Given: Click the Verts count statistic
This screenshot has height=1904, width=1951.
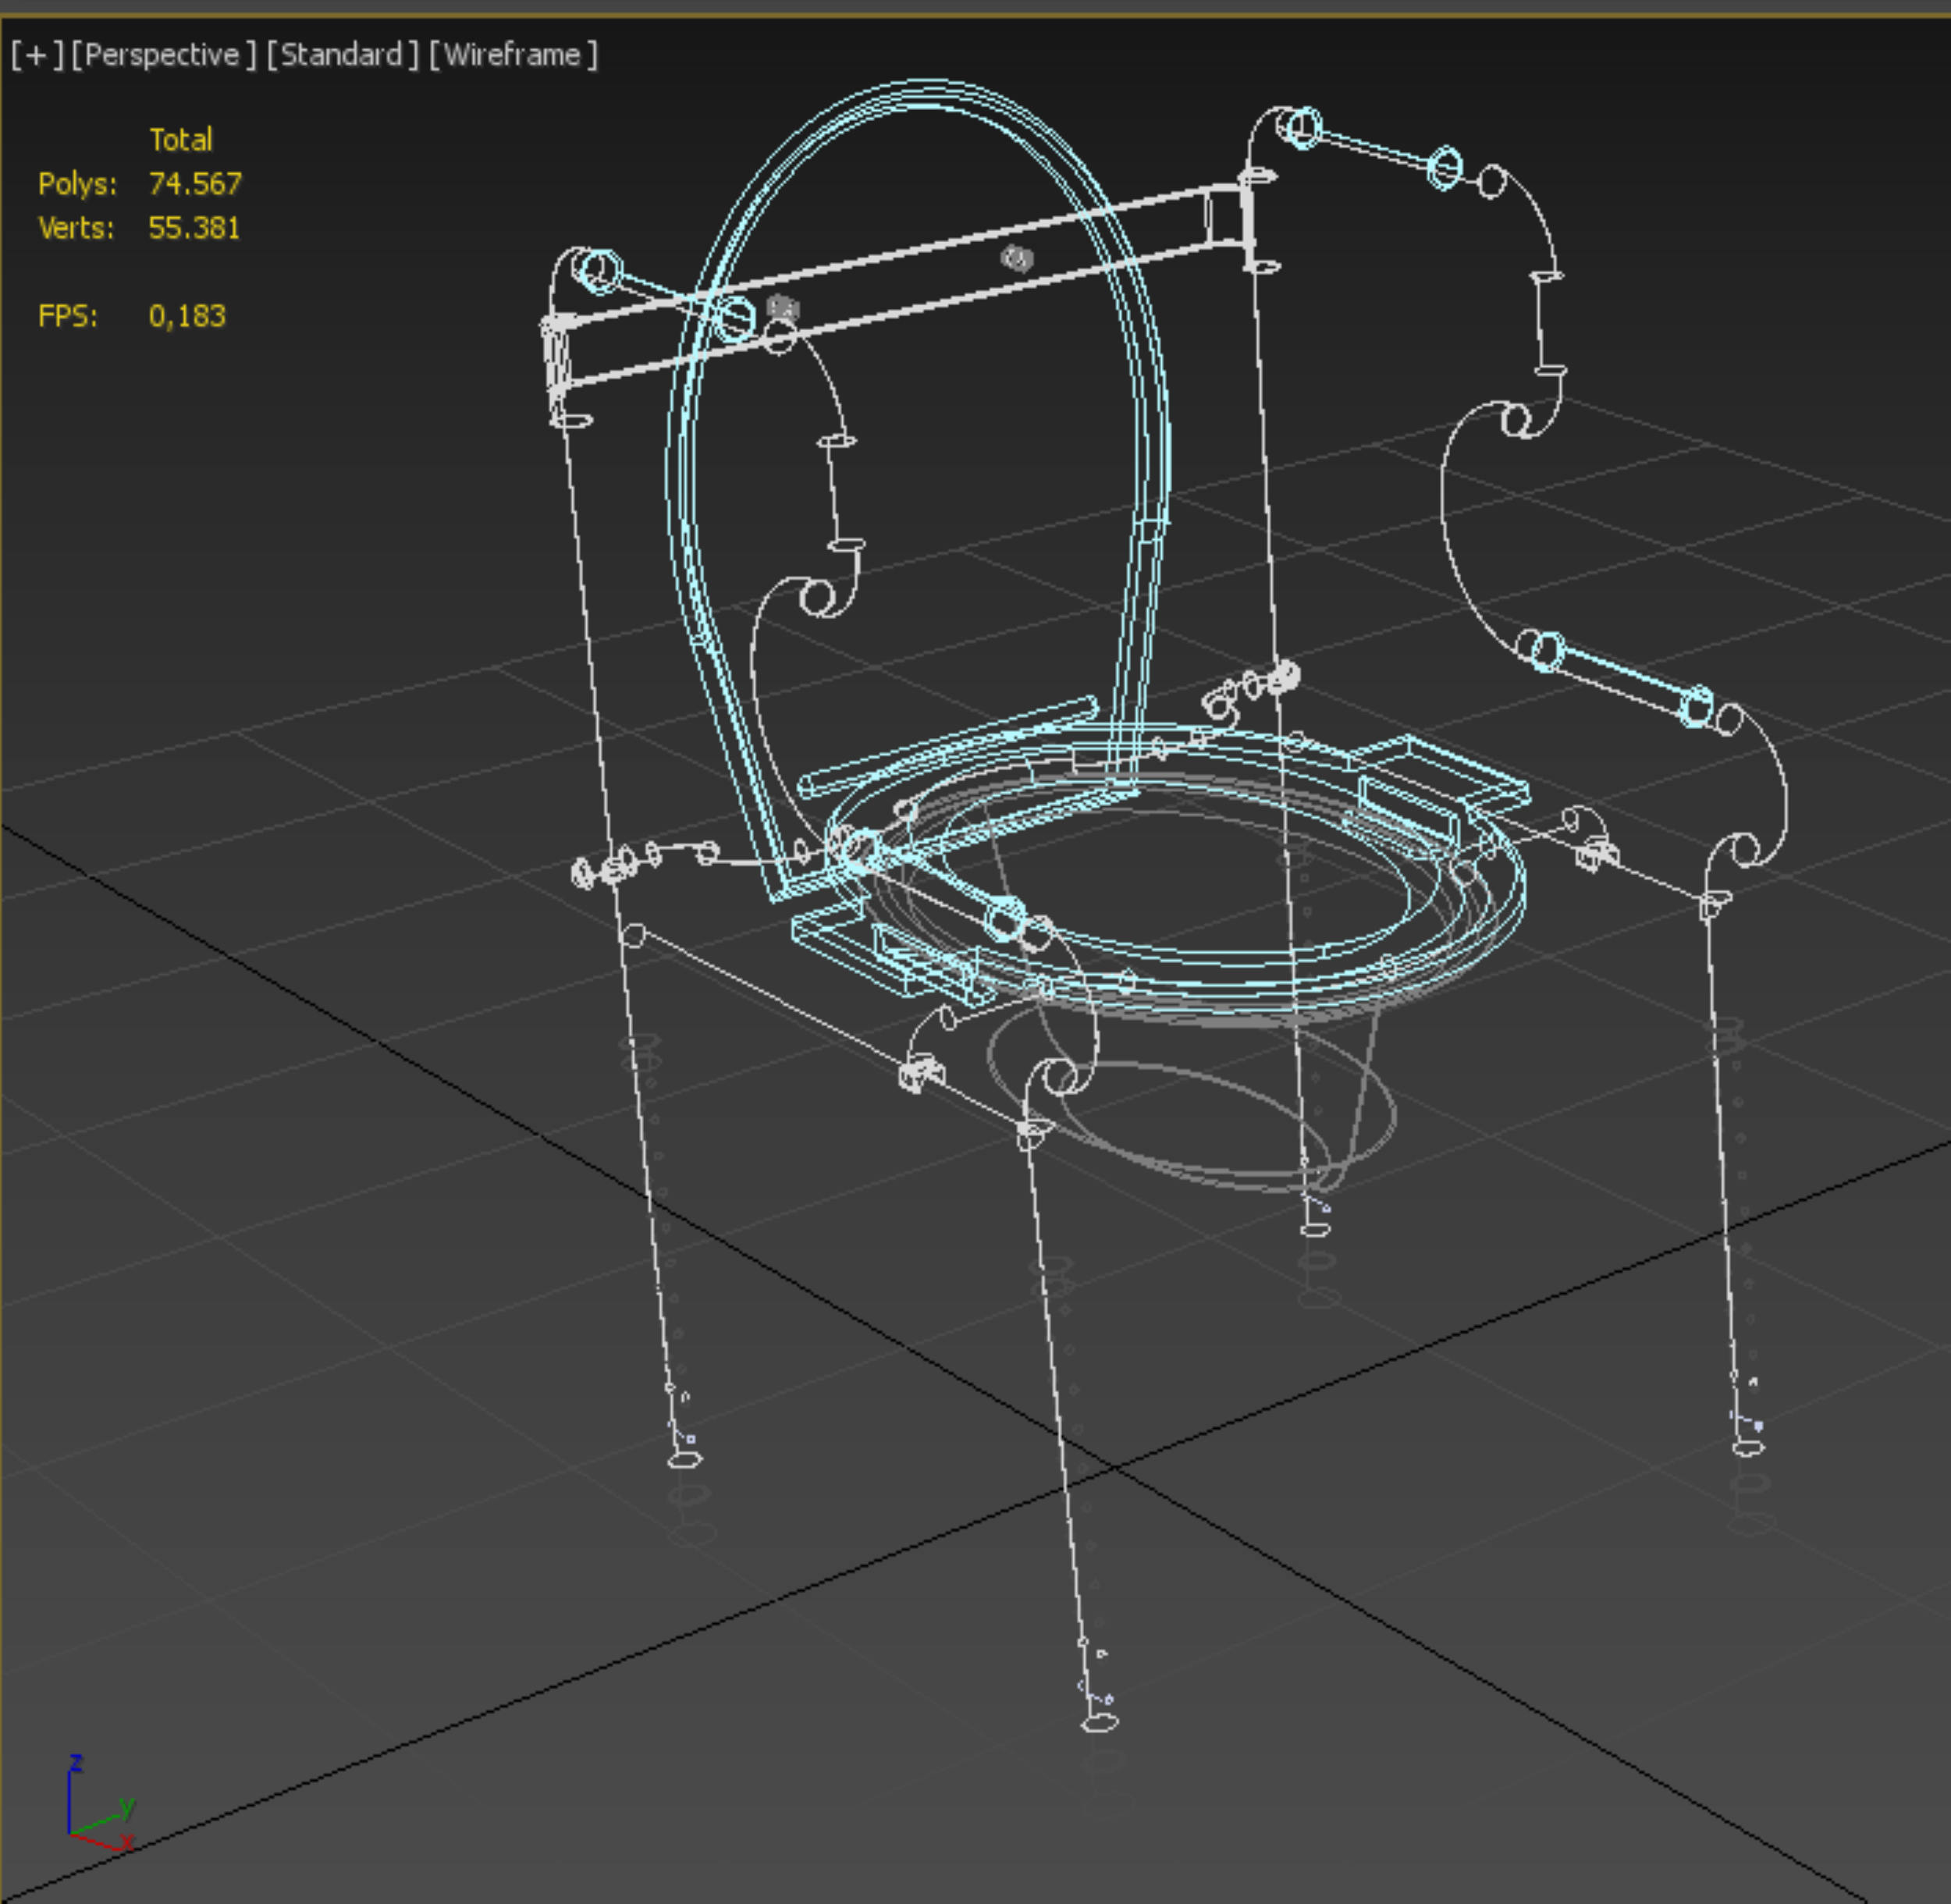Looking at the screenshot, I should (194, 228).
